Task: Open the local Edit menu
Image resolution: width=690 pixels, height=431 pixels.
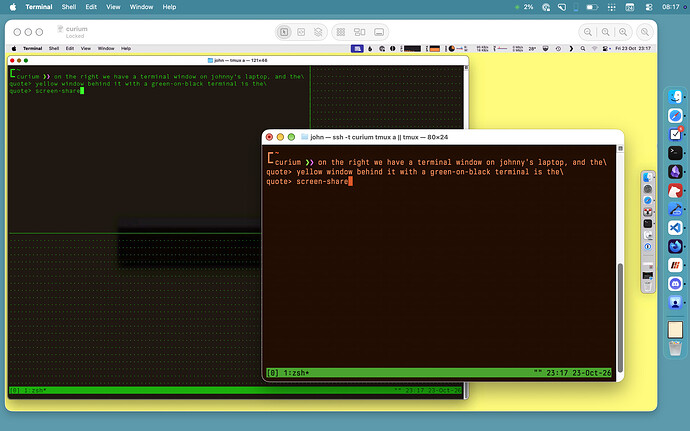Action: point(91,7)
